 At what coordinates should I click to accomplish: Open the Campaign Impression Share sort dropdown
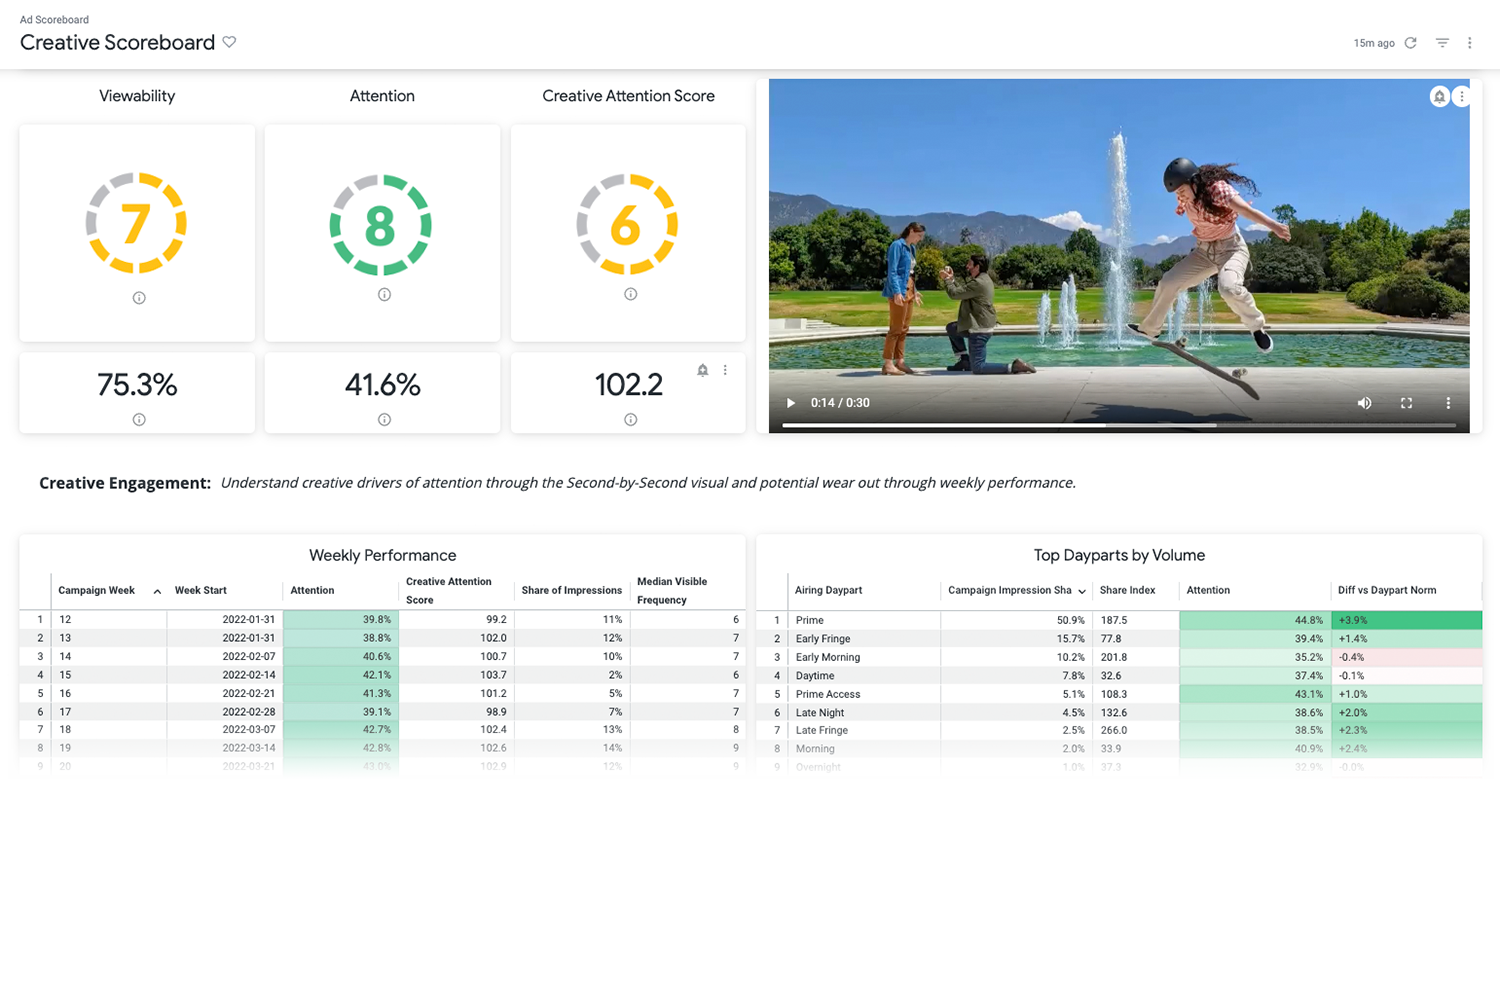pos(1084,590)
